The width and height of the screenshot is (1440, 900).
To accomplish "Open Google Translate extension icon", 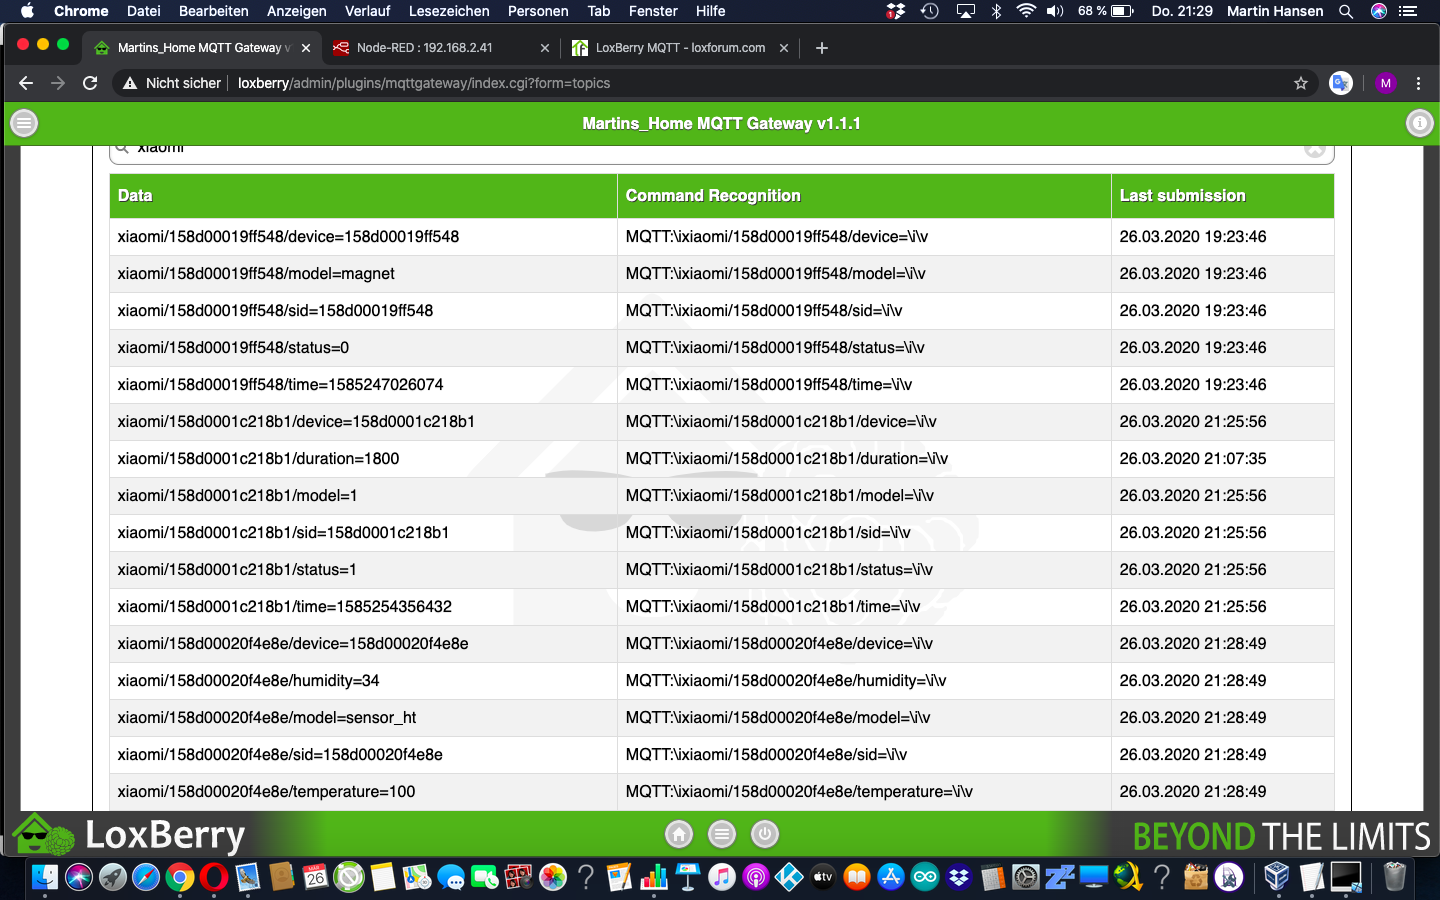I will [1341, 83].
